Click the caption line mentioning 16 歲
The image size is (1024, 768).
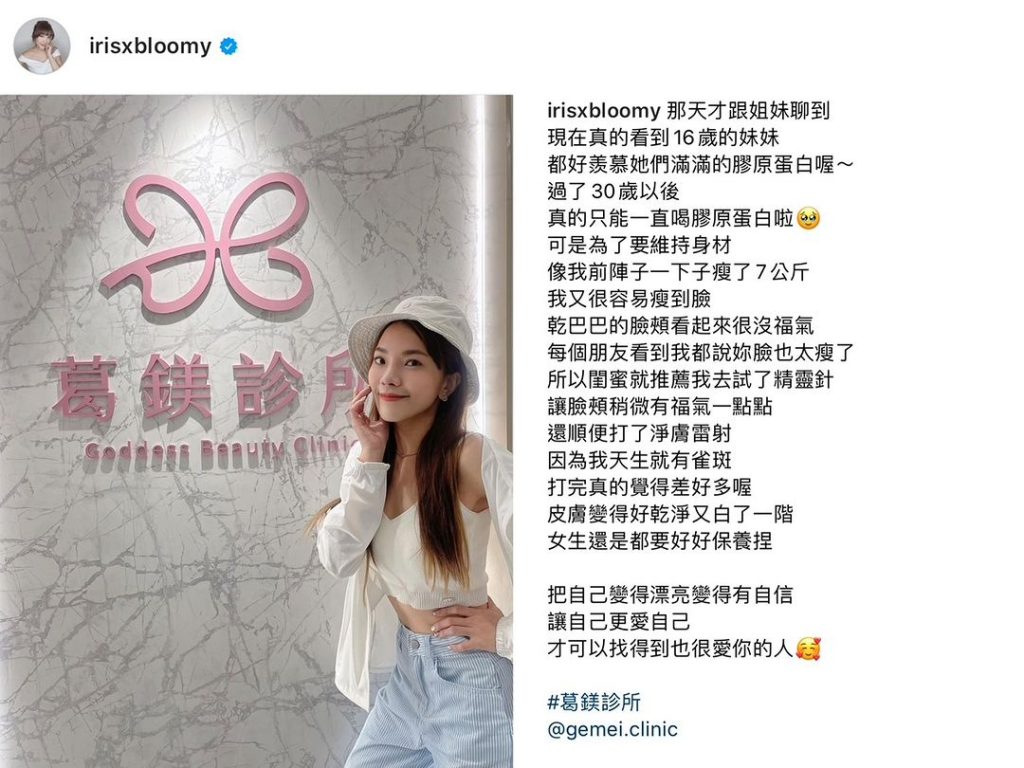pos(663,137)
